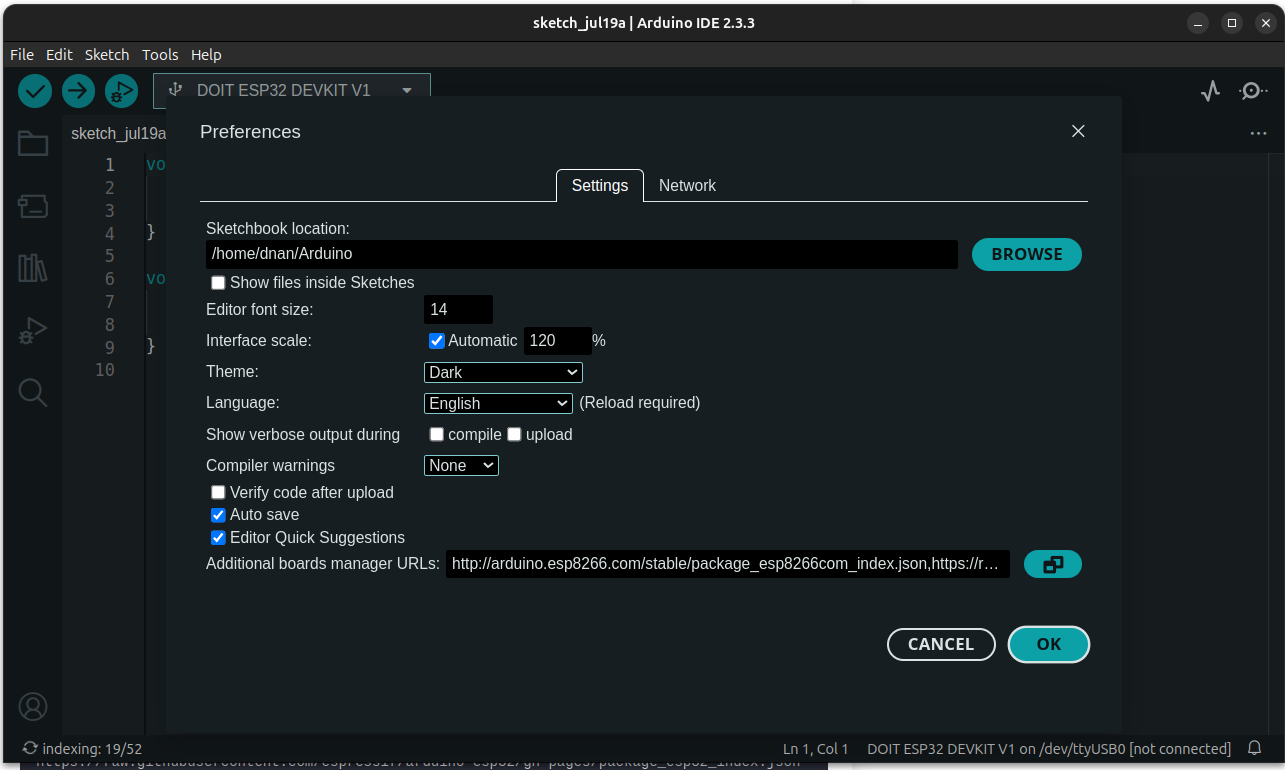Open the Language dropdown showing English
Screen dimensions: 1285x770
[498, 403]
